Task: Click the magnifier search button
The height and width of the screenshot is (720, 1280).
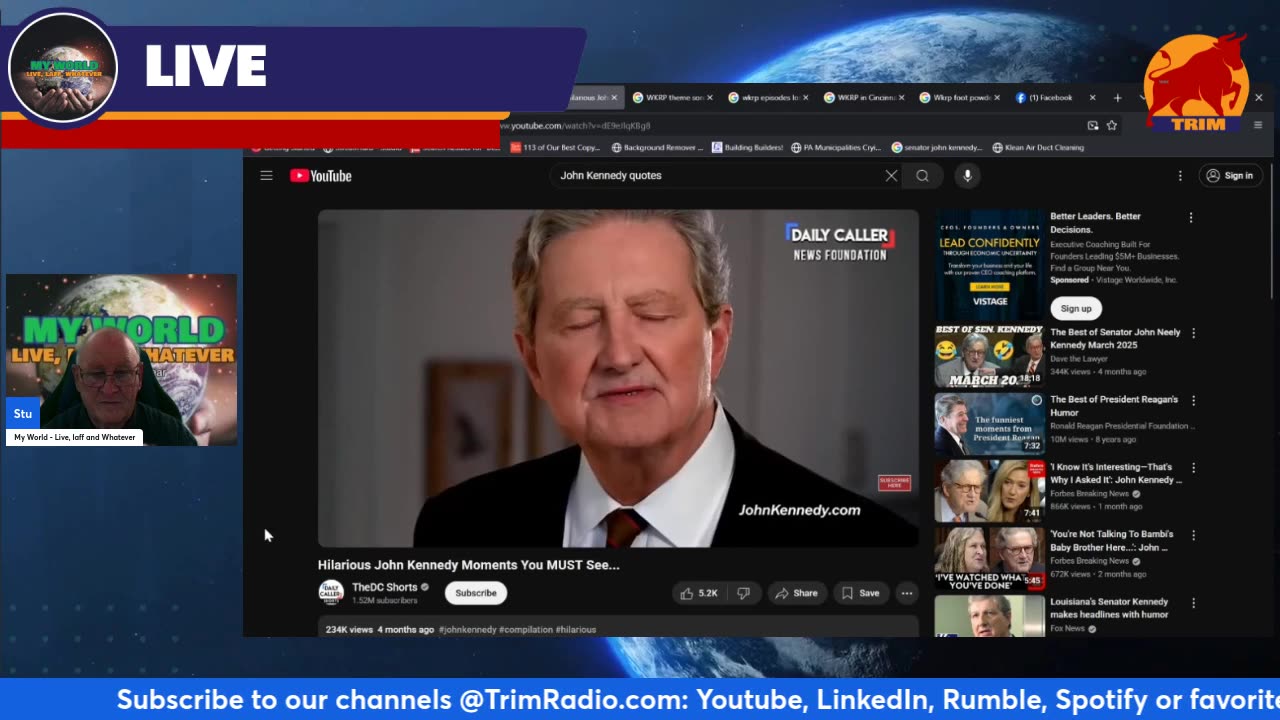Action: (x=922, y=176)
